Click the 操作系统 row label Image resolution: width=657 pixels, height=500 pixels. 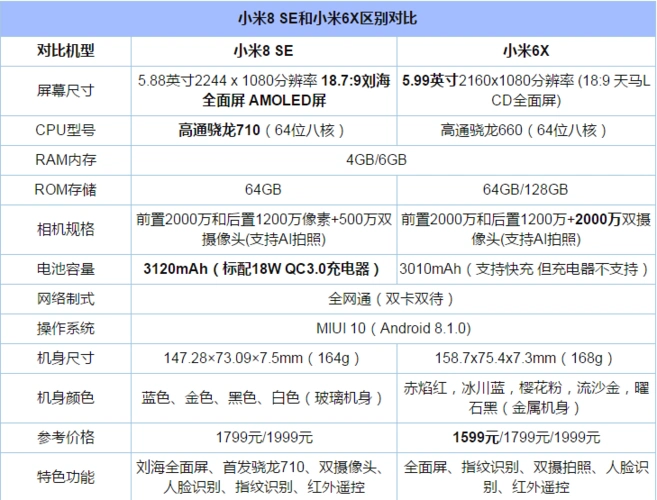pyautogui.click(x=66, y=328)
